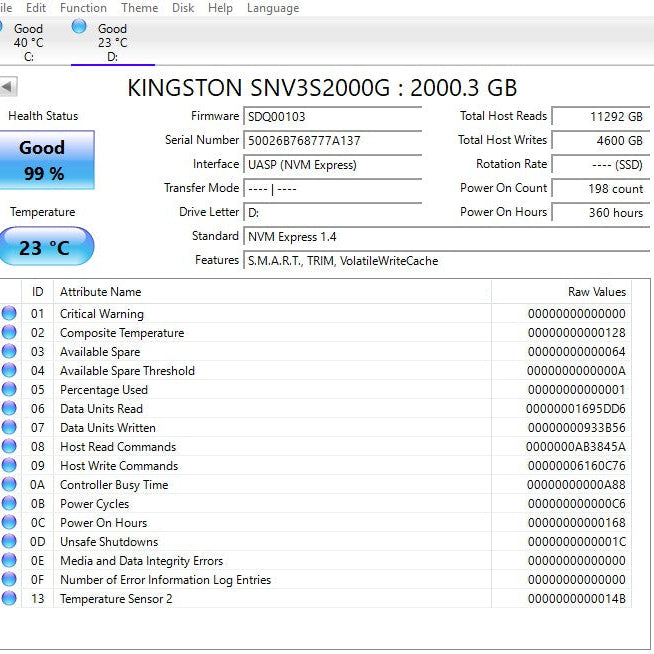
Task: Click raw value 0000000000A88
Action: tap(576, 485)
